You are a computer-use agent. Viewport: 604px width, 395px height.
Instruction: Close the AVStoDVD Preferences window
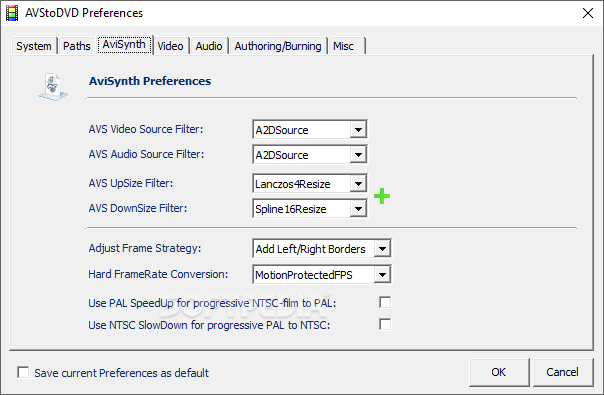point(588,13)
